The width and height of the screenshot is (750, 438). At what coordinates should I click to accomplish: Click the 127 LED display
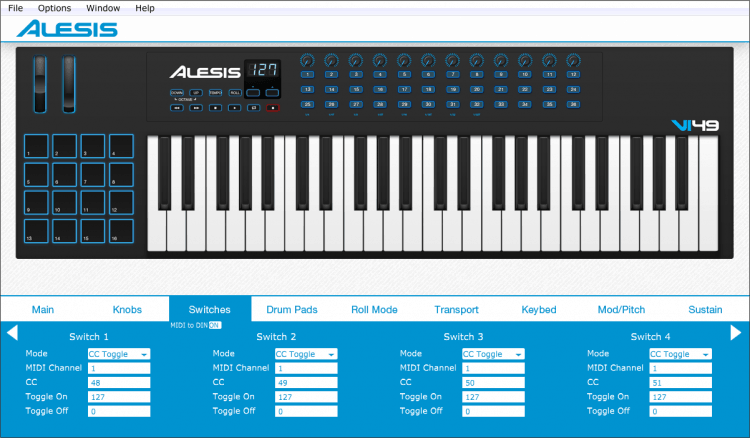pos(263,70)
